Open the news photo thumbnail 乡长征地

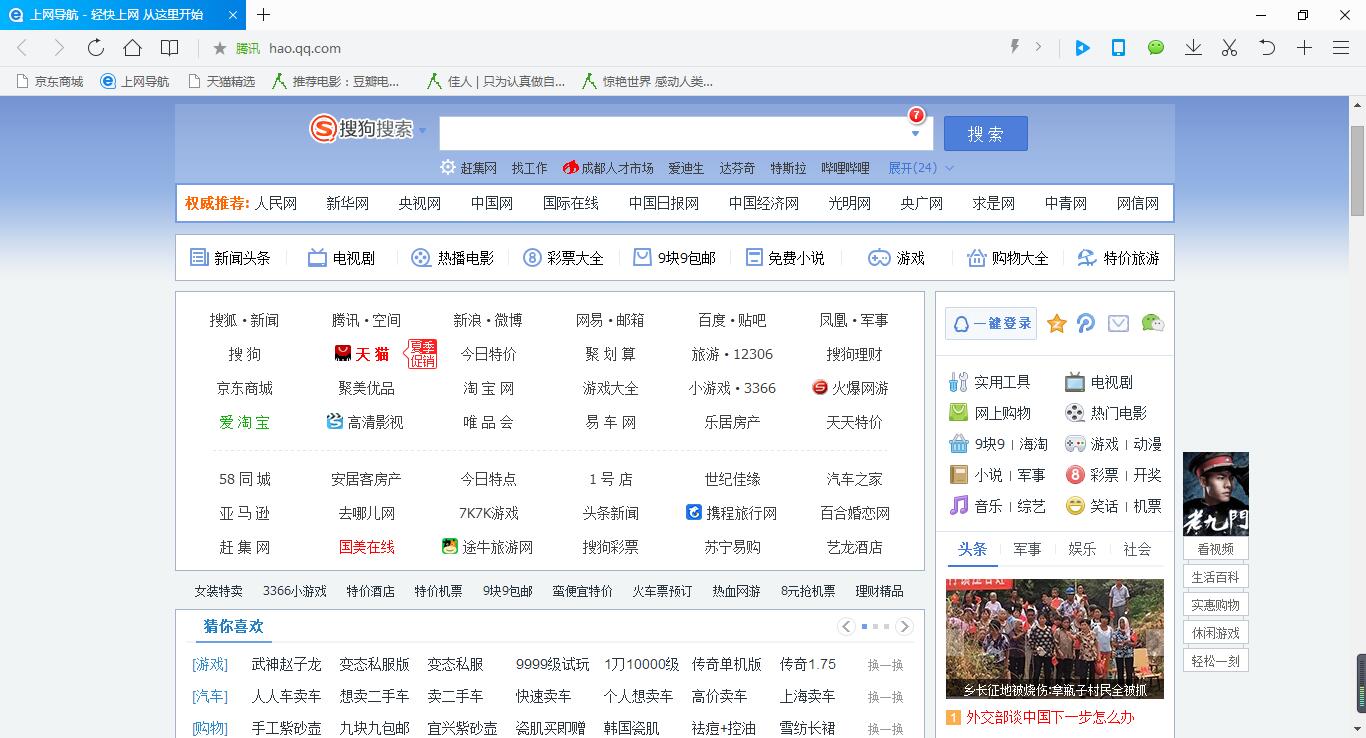(x=1055, y=639)
